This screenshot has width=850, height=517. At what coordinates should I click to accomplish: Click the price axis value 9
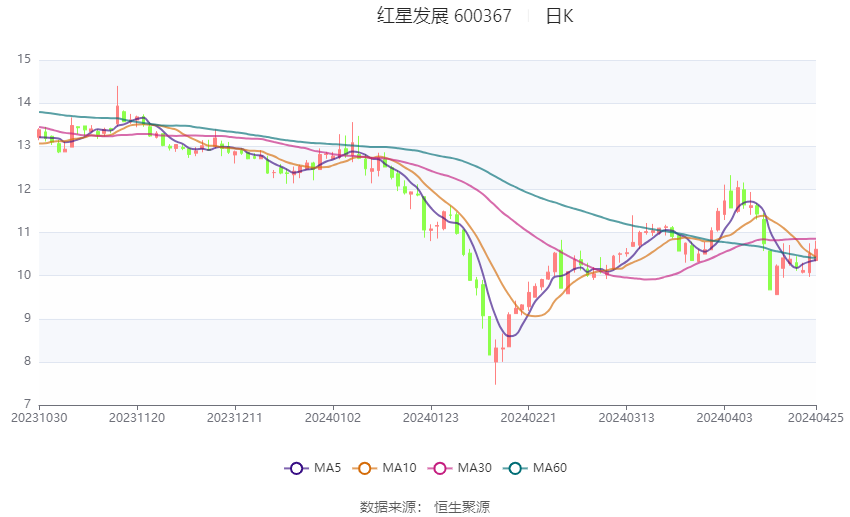28,318
